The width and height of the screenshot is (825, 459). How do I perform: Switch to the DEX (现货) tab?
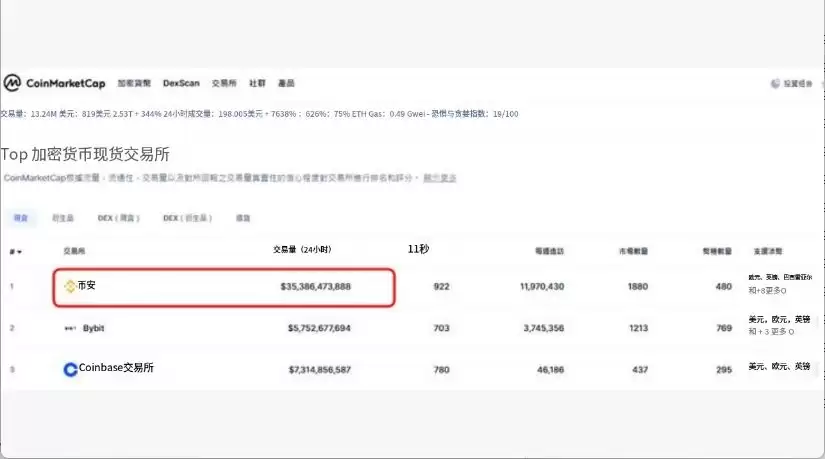(x=119, y=217)
